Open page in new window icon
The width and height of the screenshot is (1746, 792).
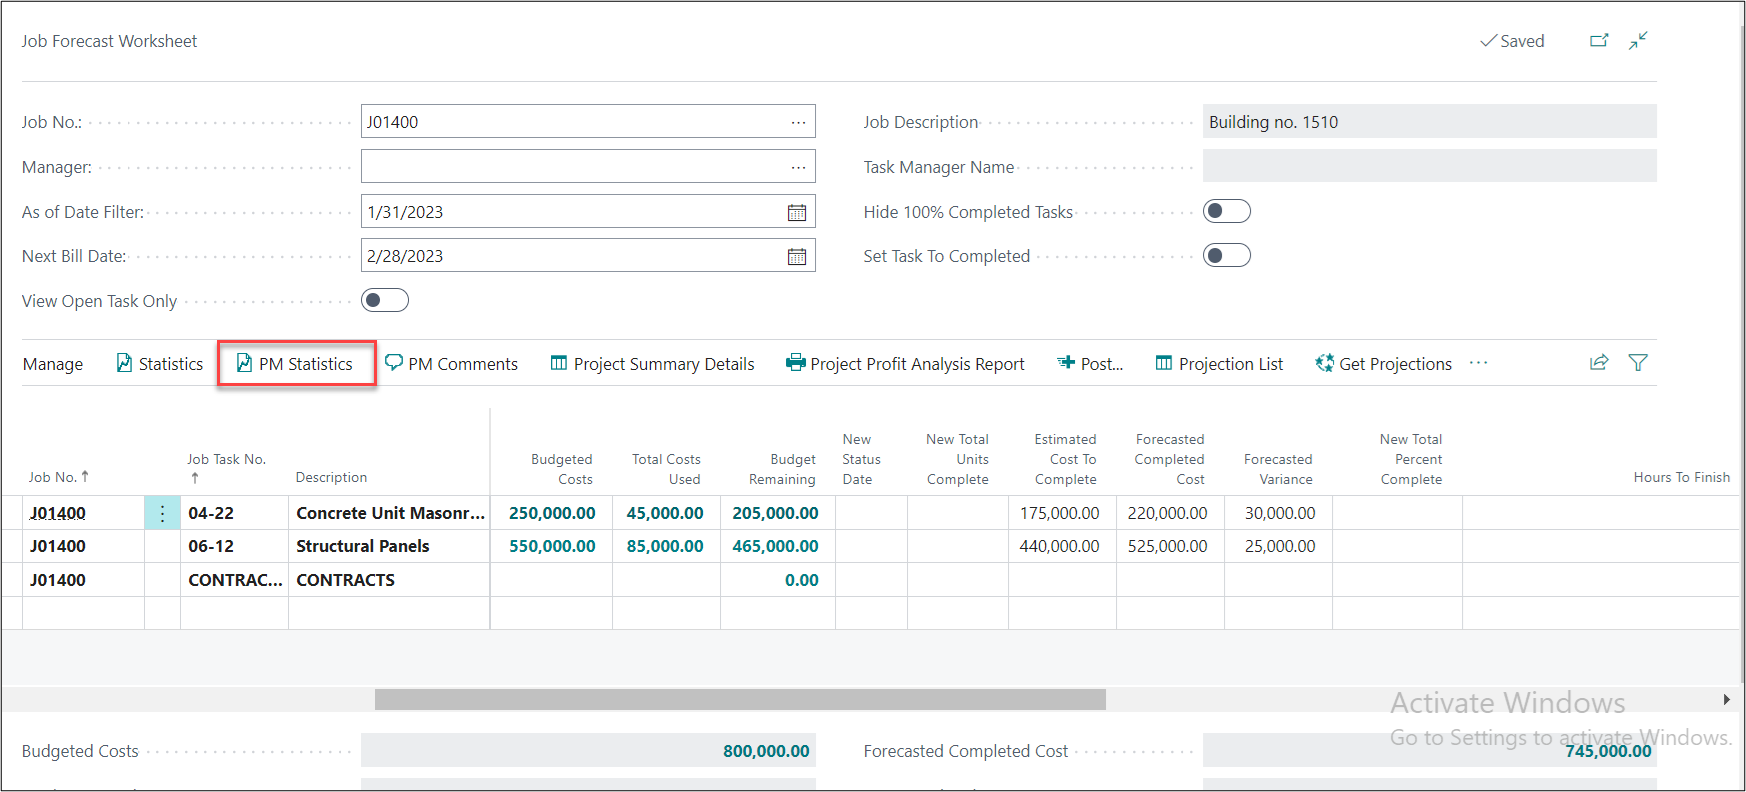[x=1599, y=41]
